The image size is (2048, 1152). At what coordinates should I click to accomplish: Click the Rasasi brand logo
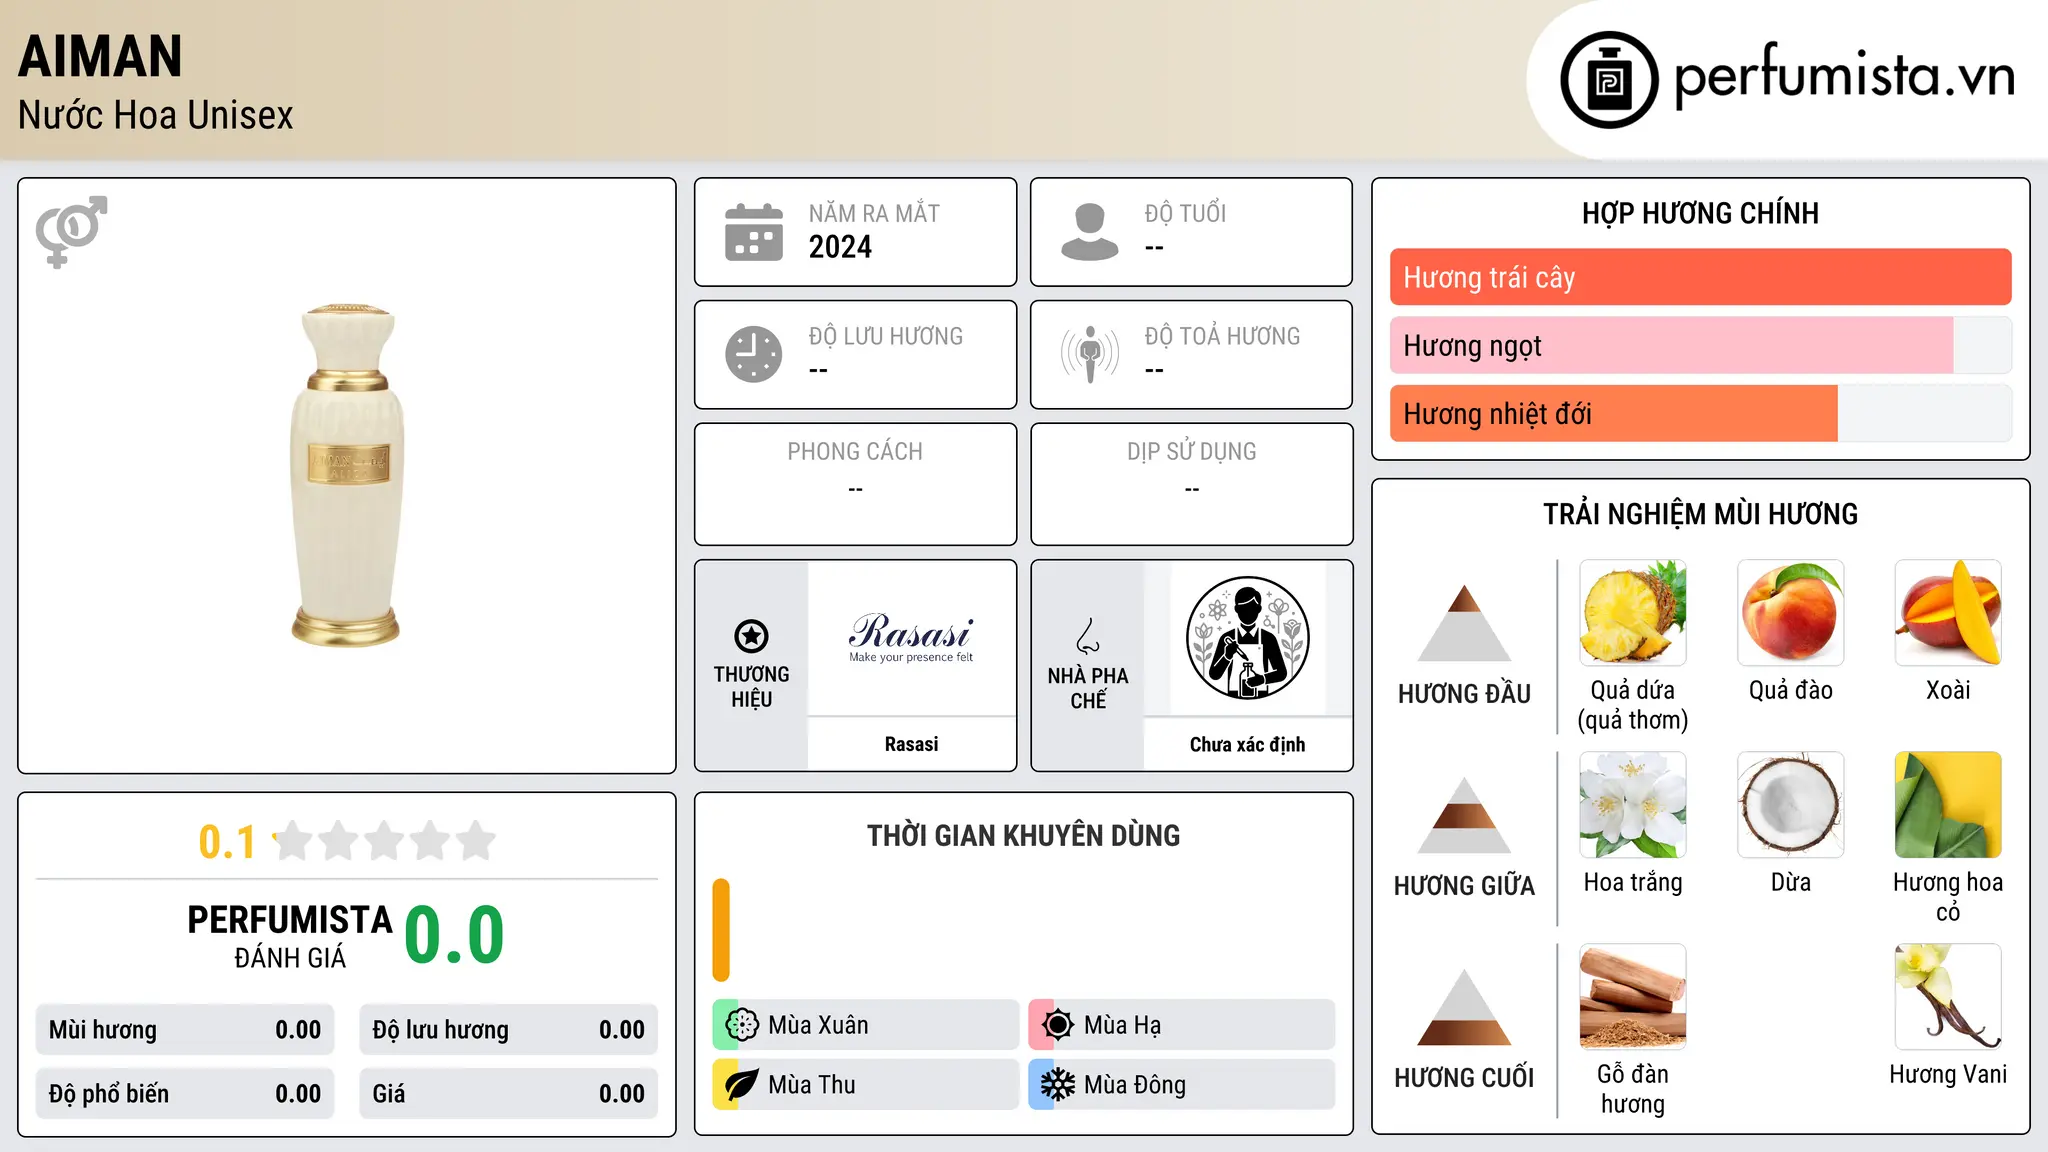coord(911,637)
